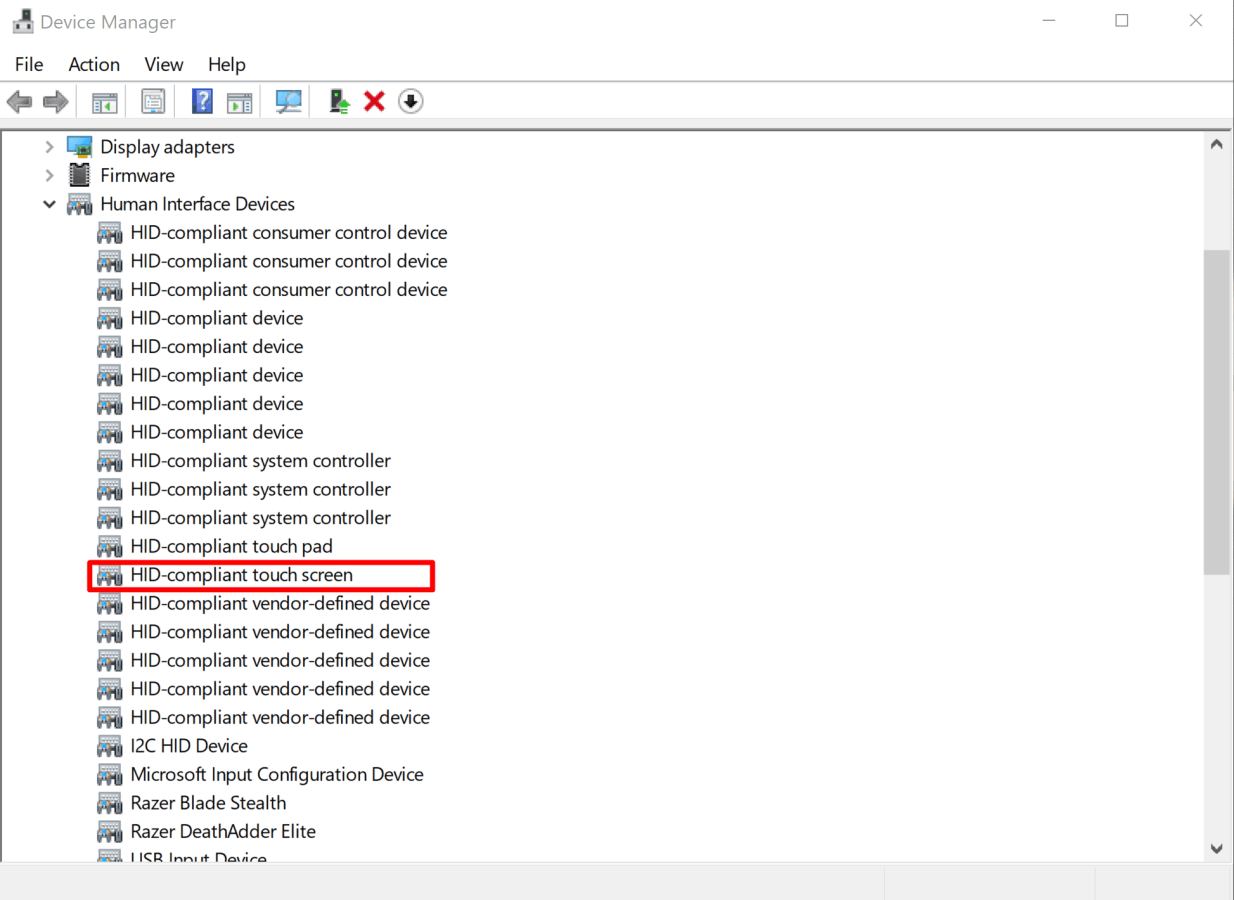Select Razer DeathAdder Elite device
Image resolution: width=1234 pixels, height=900 pixels.
223,832
